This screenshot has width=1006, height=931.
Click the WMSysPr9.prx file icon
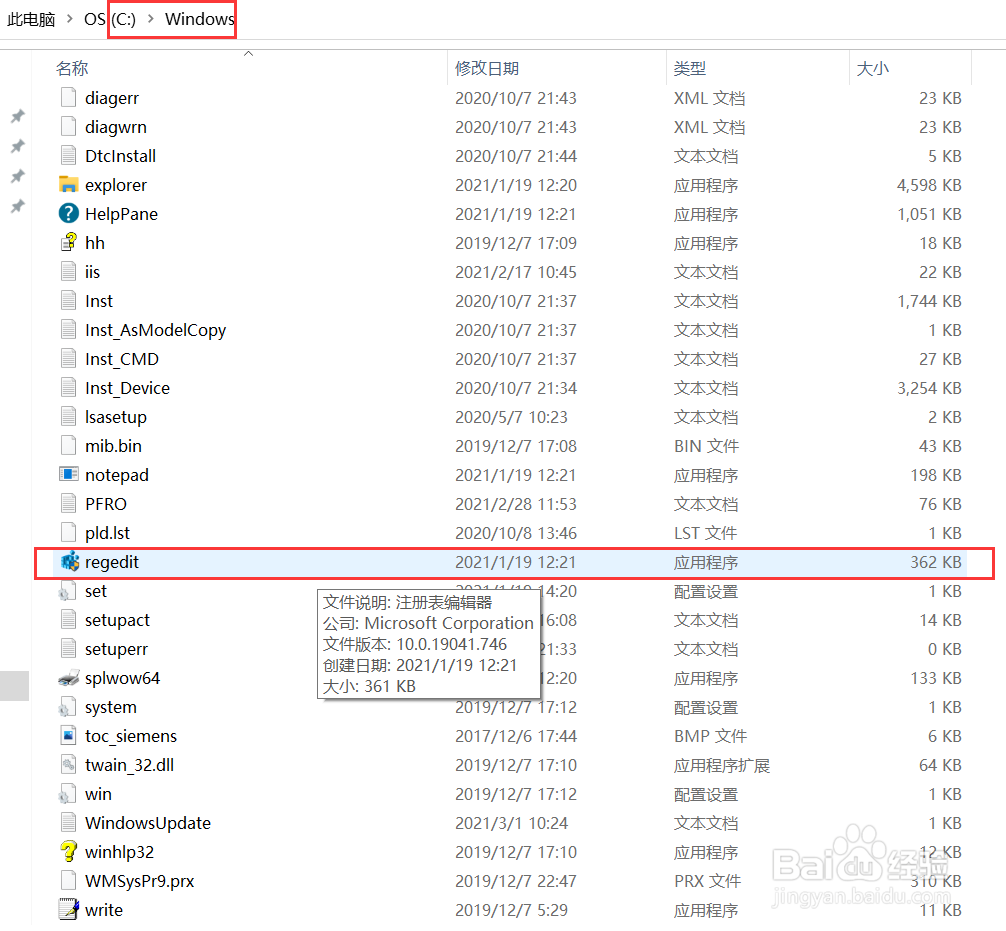click(69, 881)
